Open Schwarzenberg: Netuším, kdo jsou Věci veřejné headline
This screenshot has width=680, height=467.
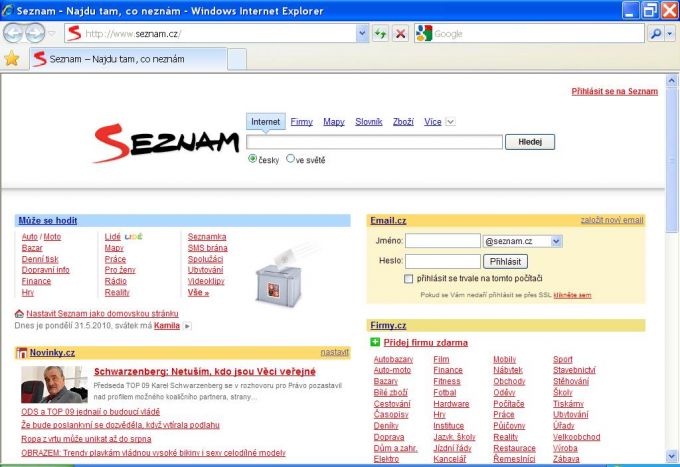pyautogui.click(x=205, y=372)
